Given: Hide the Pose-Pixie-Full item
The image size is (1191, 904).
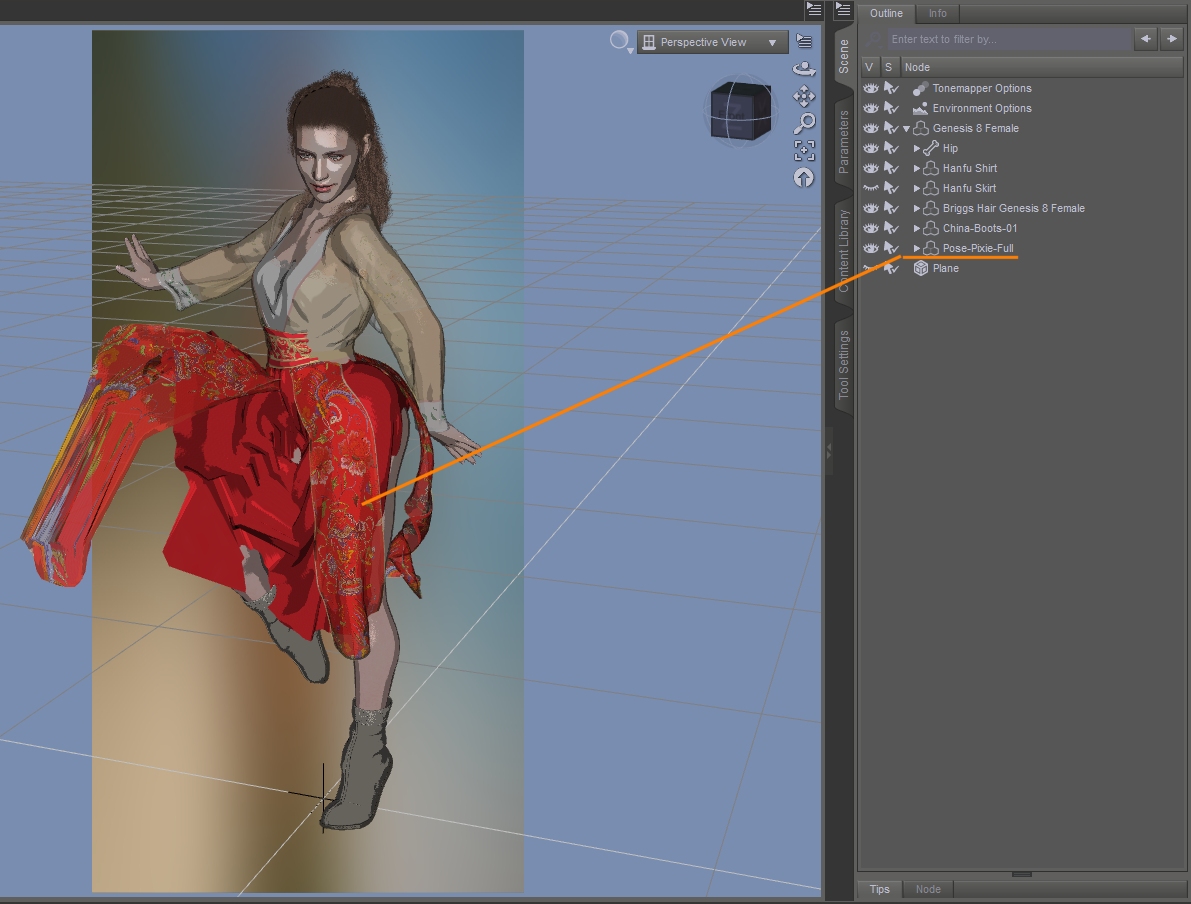Looking at the screenshot, I should click(870, 248).
